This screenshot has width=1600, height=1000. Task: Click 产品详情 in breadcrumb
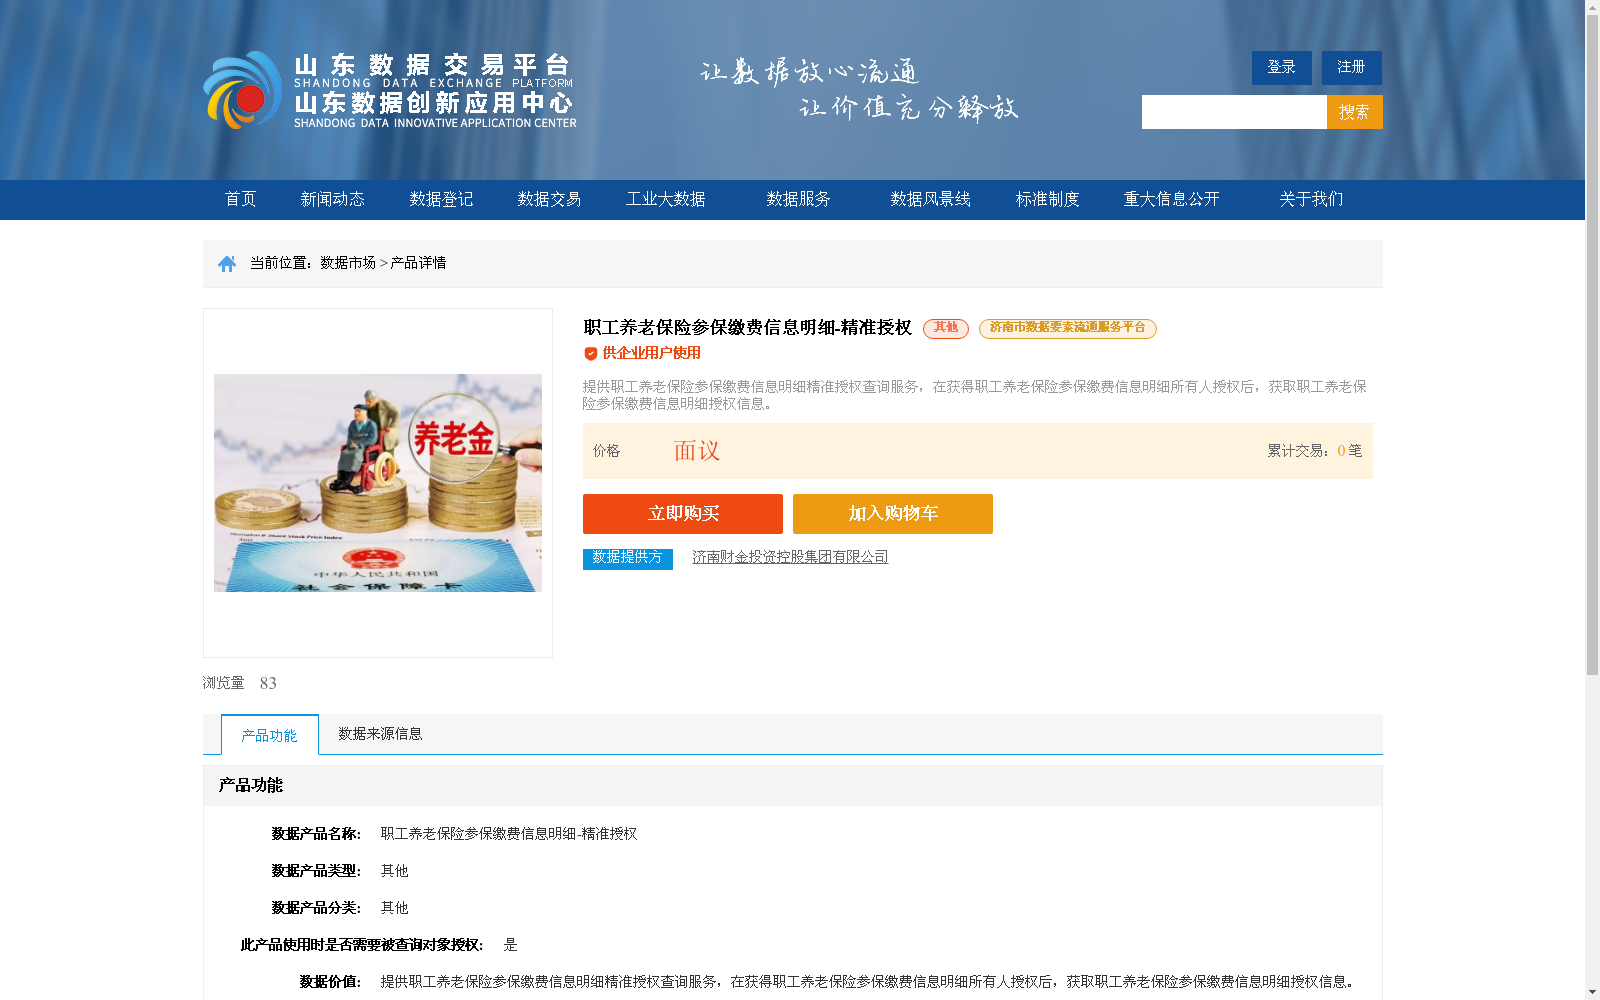[x=418, y=263]
